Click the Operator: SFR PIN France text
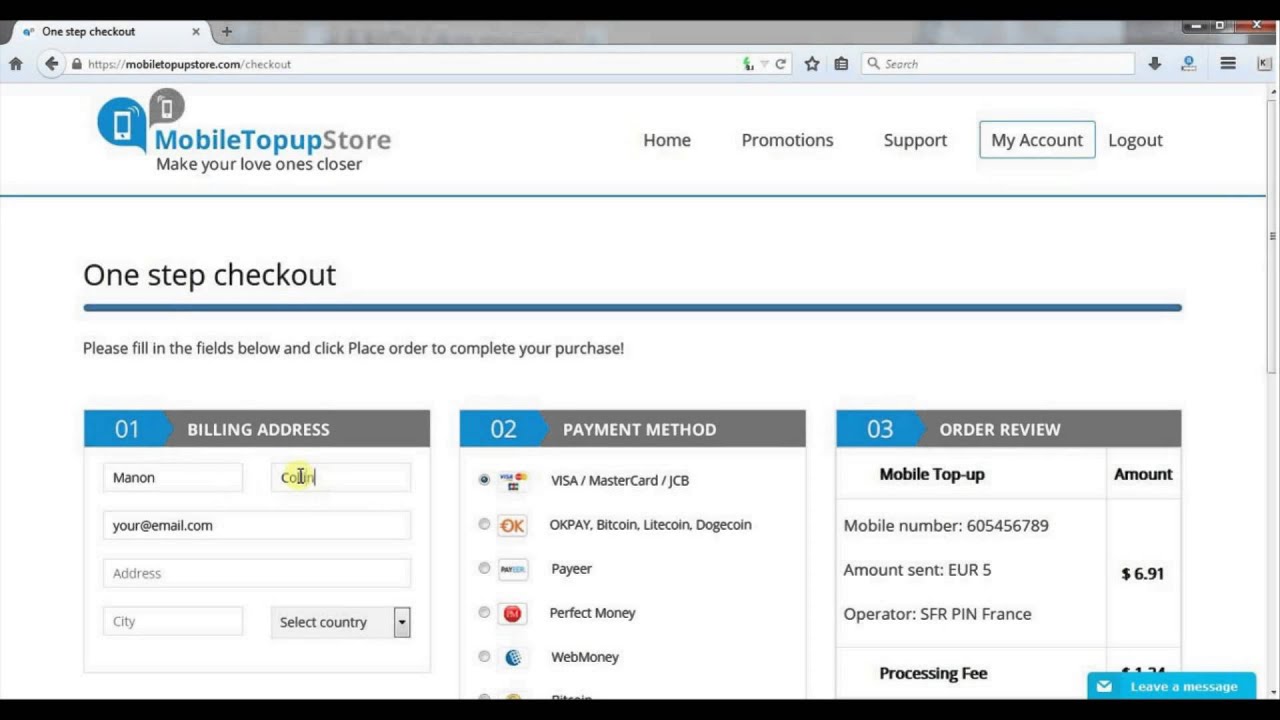Screen dimensions: 1280x720 [937, 614]
